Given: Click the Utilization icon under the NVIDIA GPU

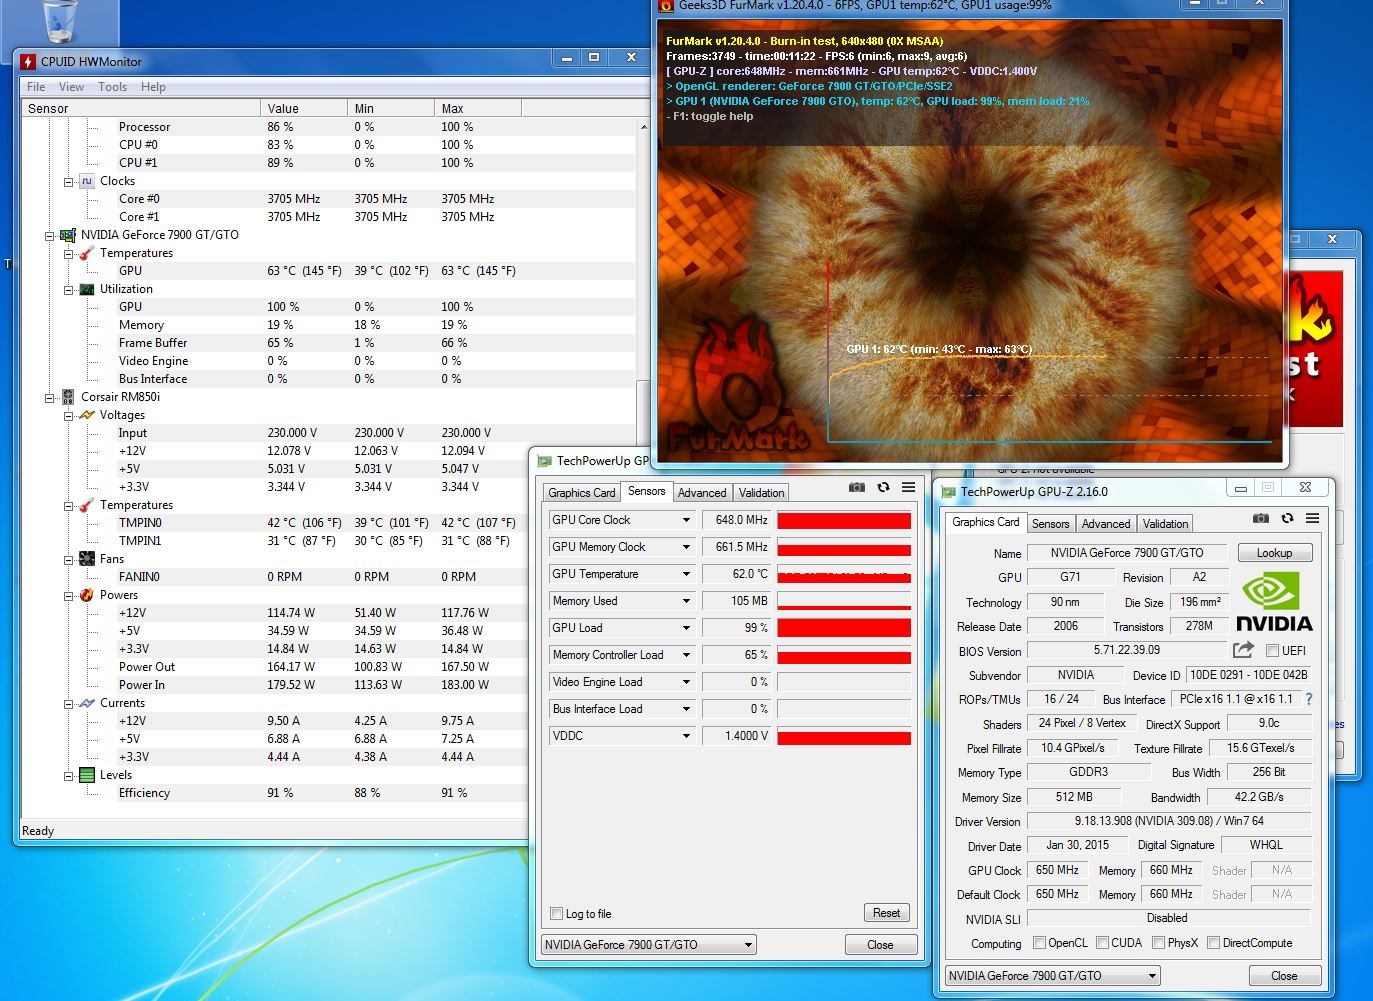Looking at the screenshot, I should pos(87,289).
